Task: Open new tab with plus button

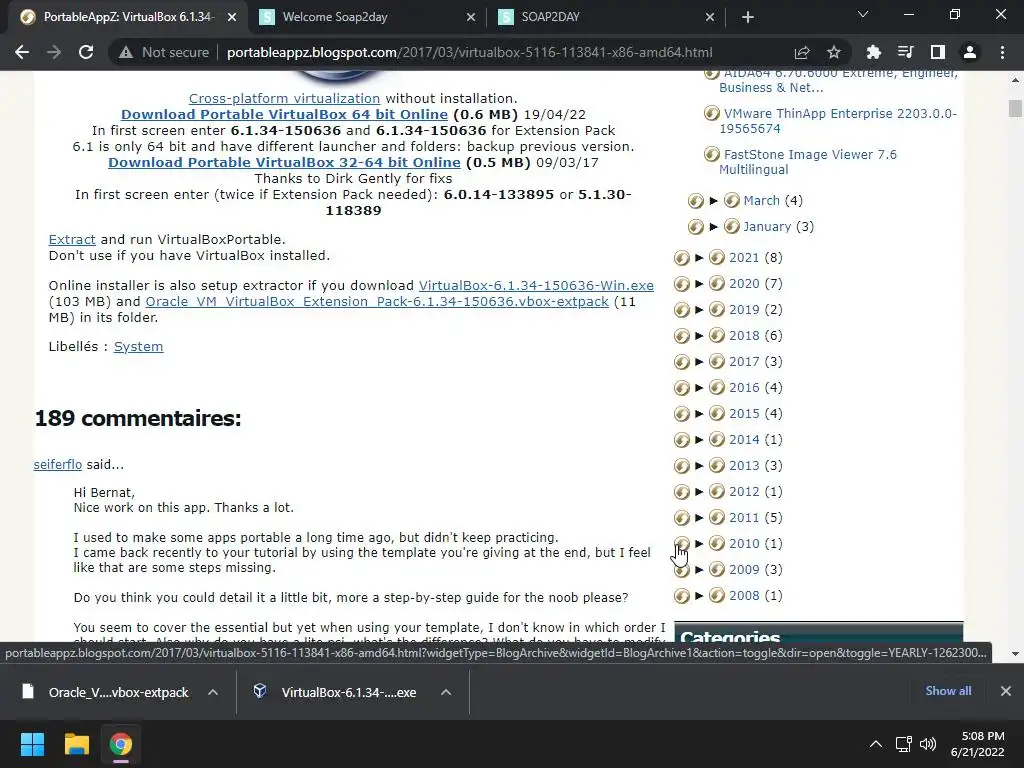Action: (748, 17)
